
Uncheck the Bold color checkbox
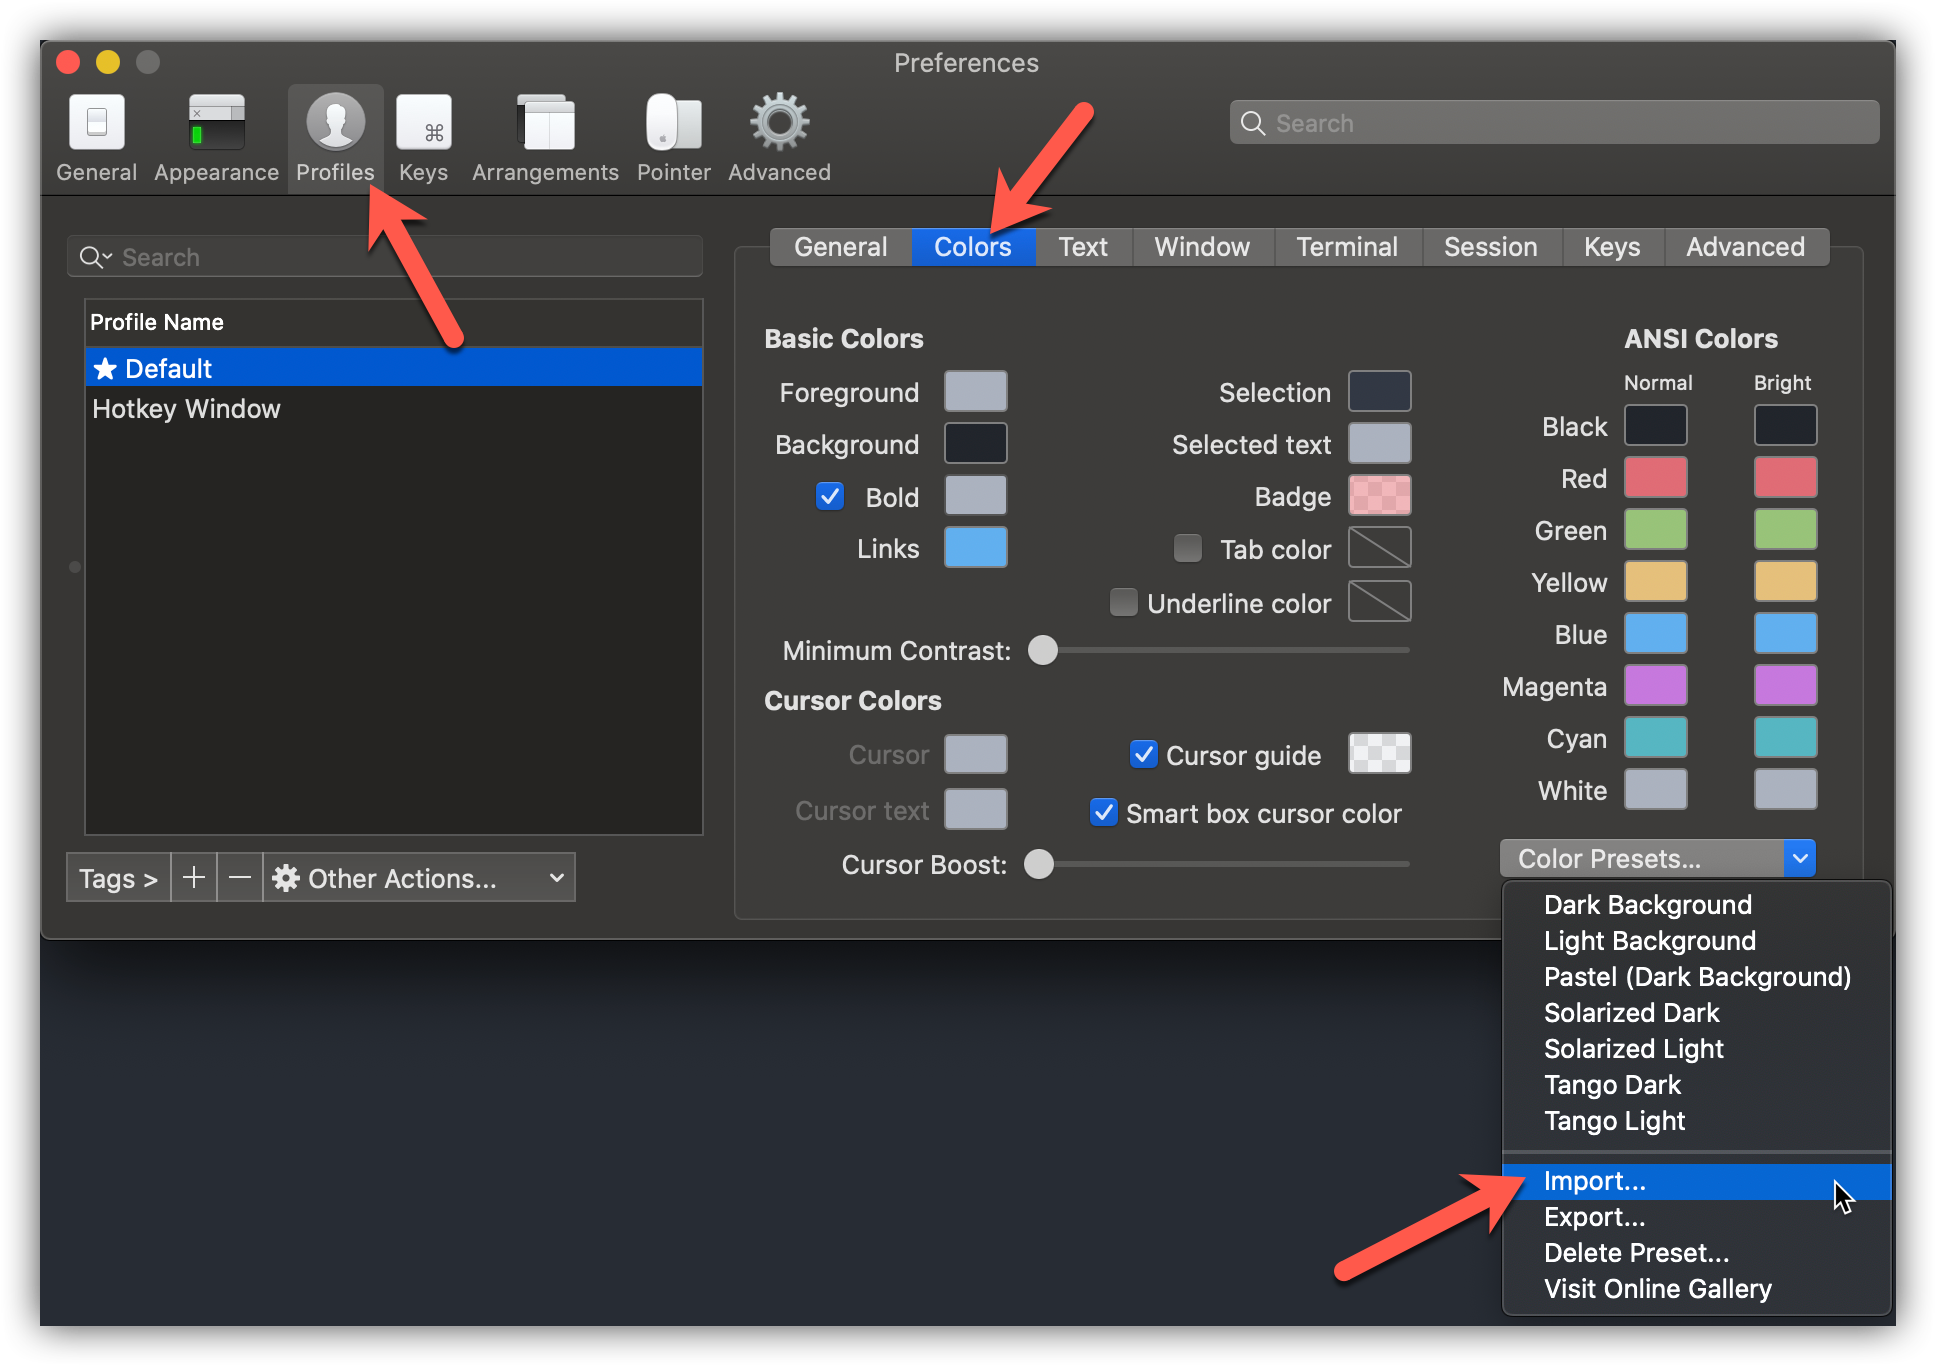(830, 497)
